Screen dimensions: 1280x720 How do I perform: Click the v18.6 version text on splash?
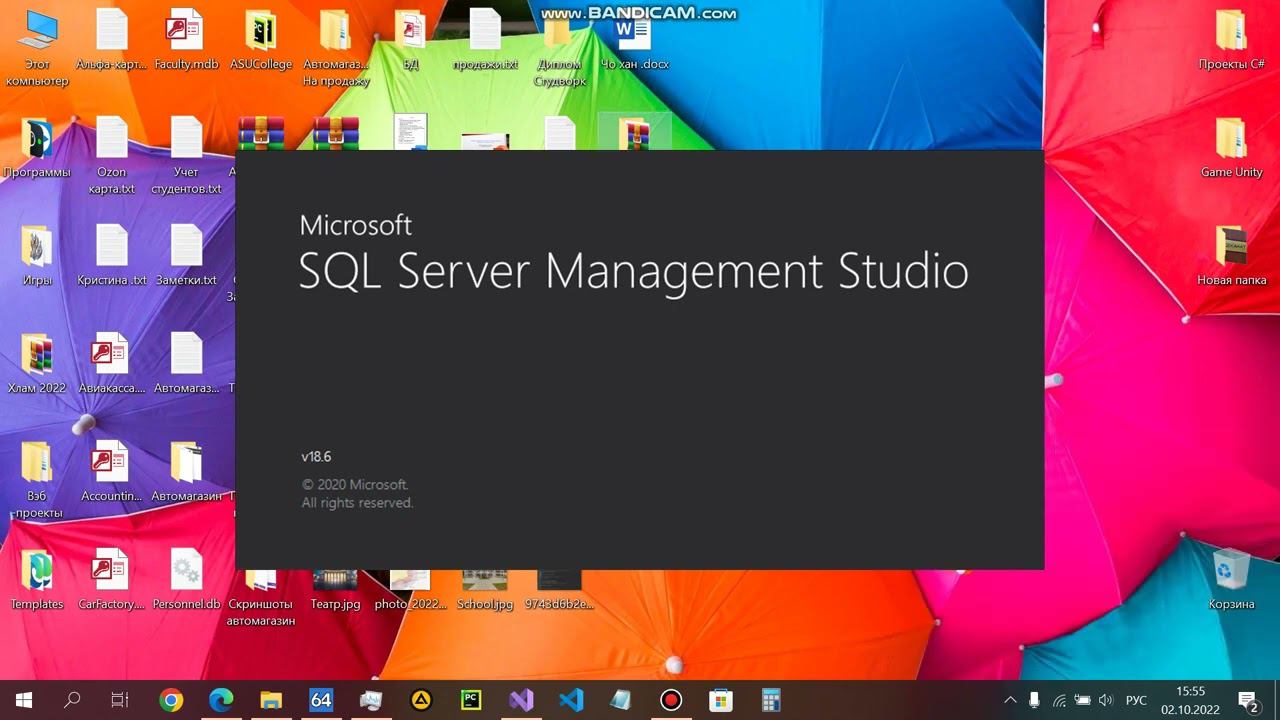(316, 457)
